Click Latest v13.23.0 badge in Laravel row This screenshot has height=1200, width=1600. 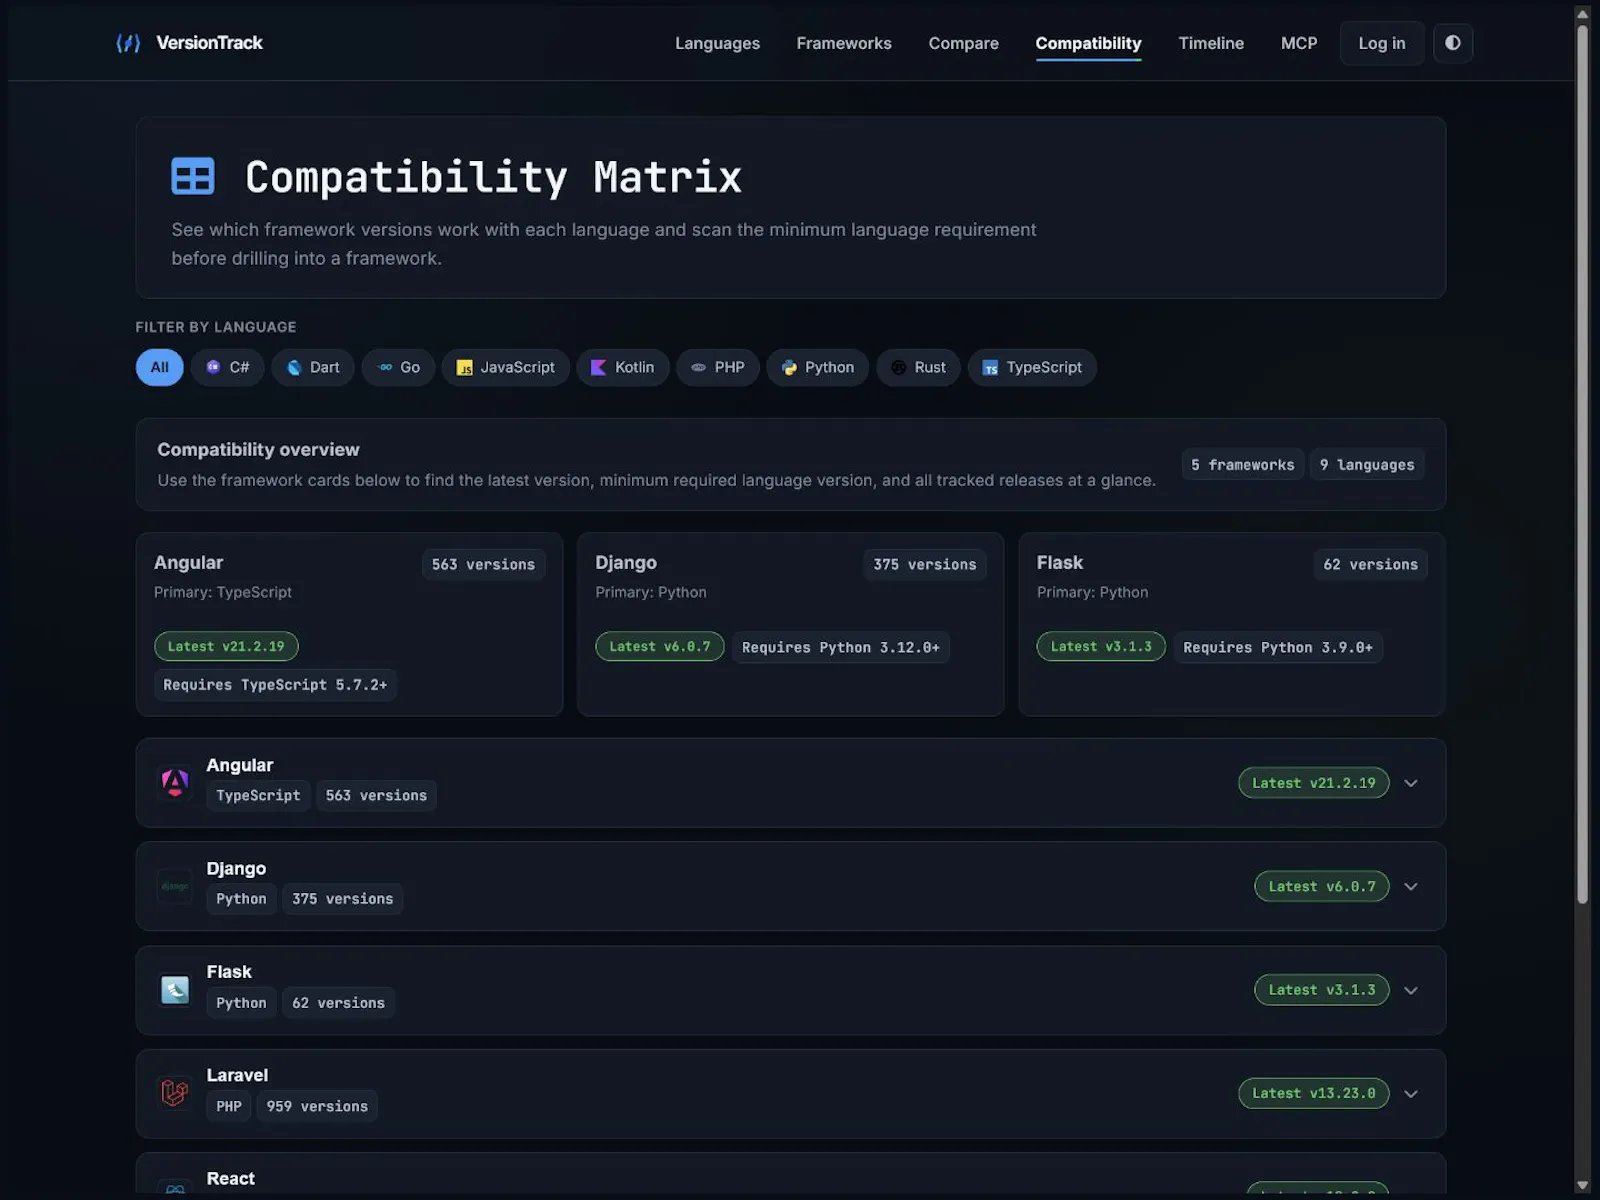pos(1313,1093)
